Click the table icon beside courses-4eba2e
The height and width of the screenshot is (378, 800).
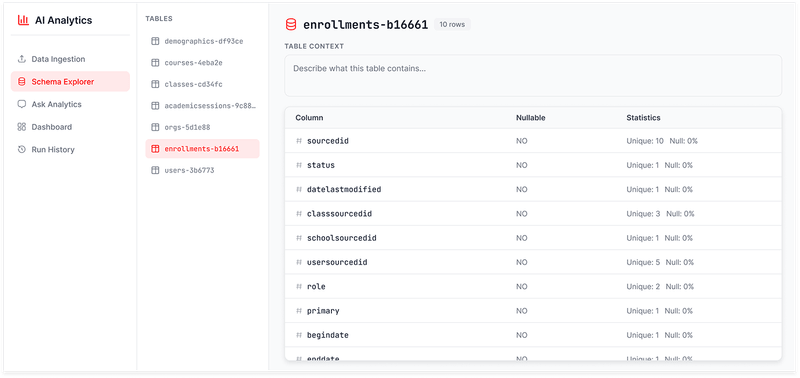155,63
